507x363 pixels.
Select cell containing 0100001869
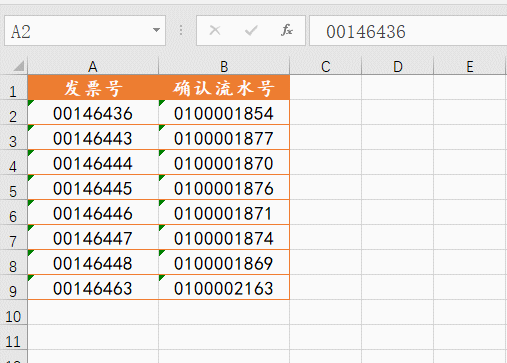coord(224,263)
